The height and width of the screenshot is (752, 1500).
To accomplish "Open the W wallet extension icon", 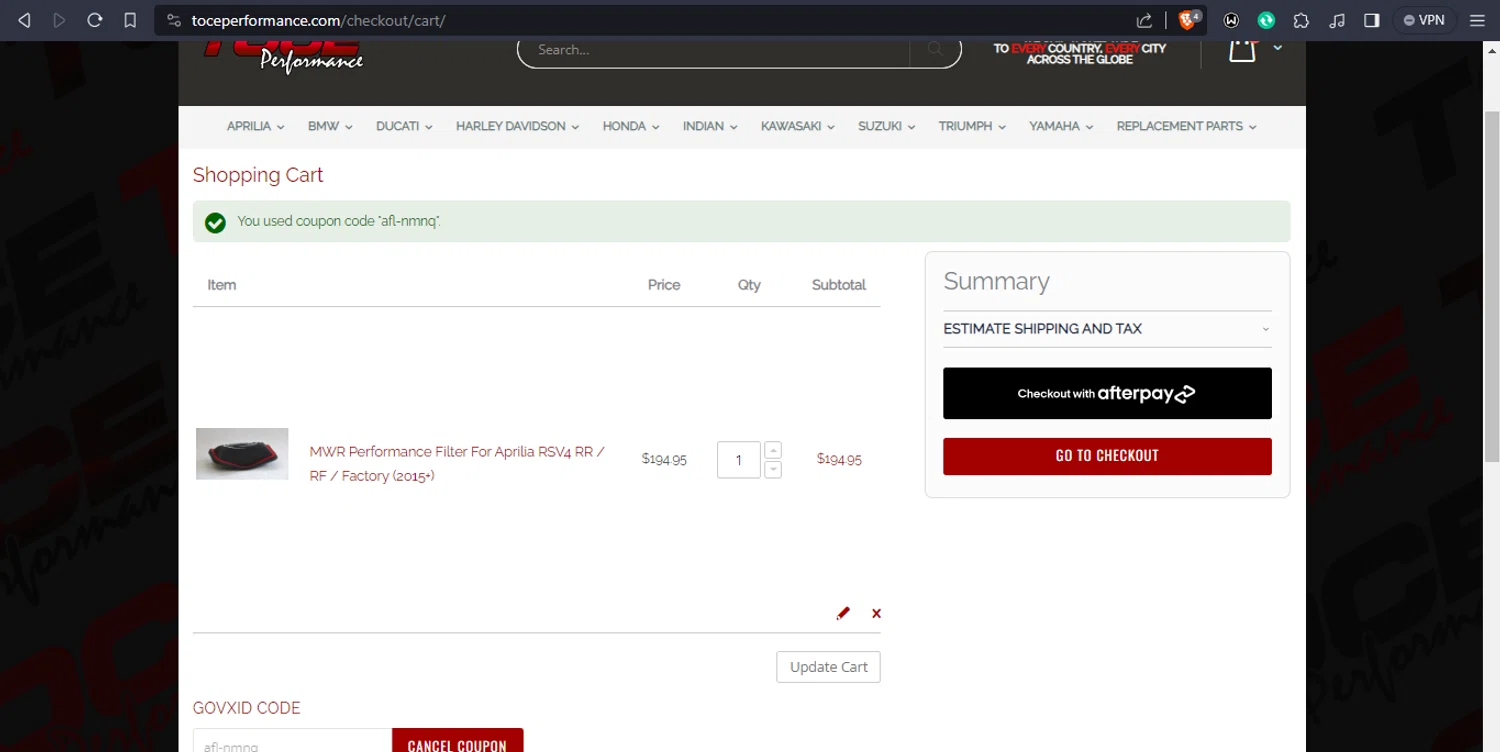I will tap(1232, 20).
